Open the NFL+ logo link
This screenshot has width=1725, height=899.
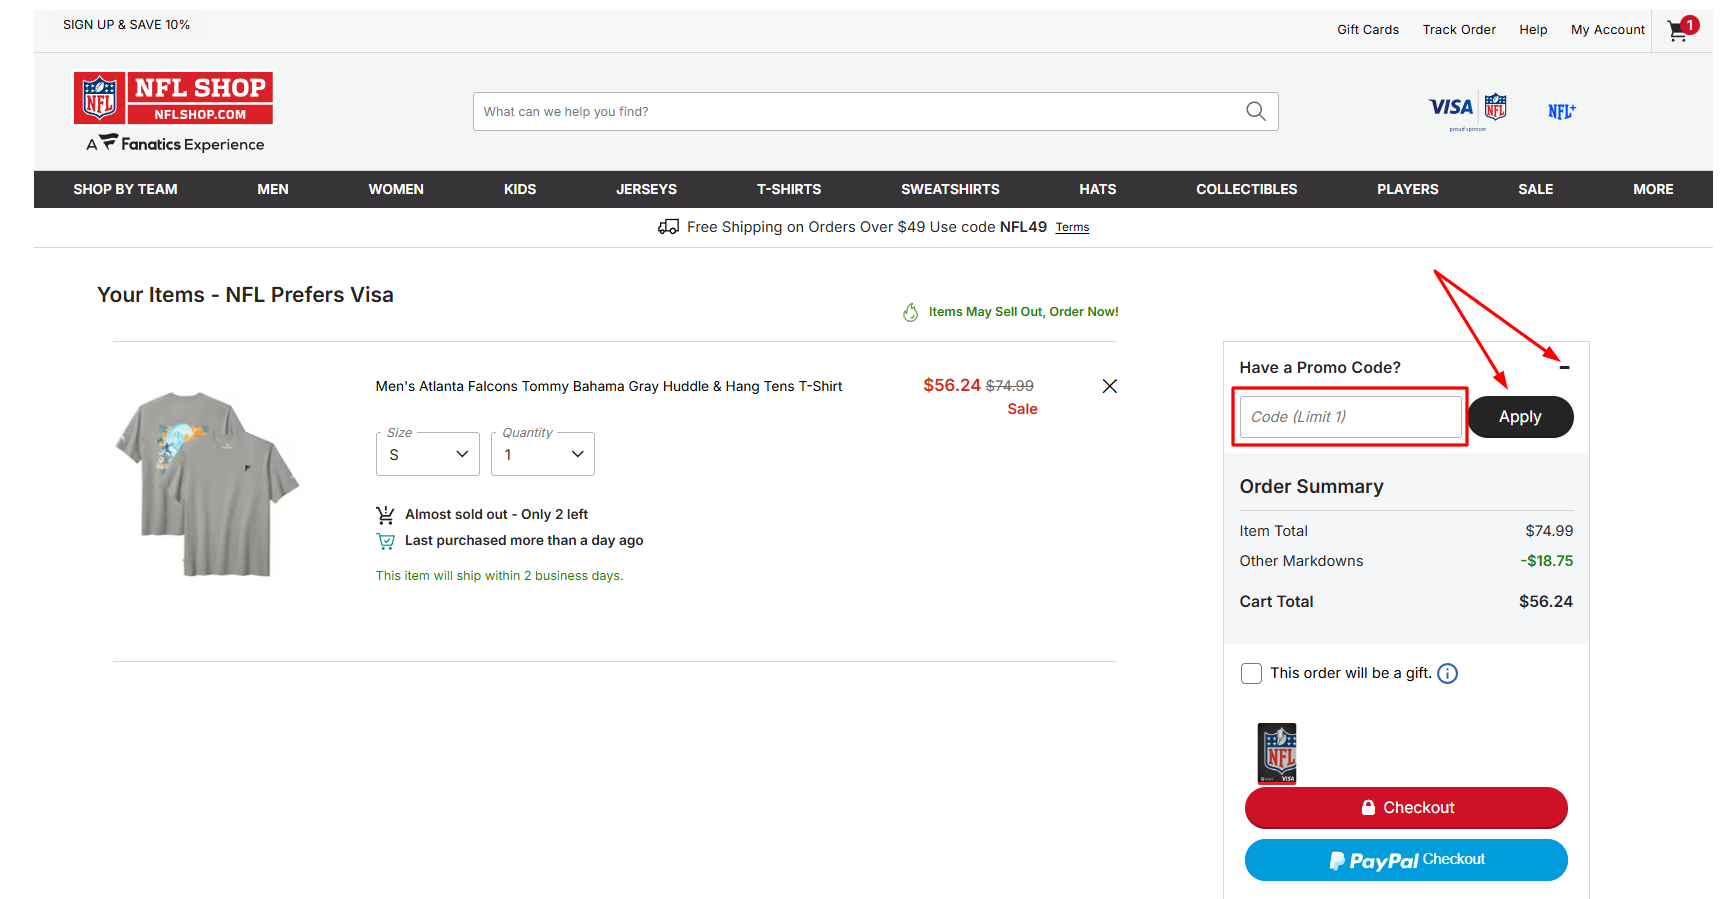(x=1561, y=111)
